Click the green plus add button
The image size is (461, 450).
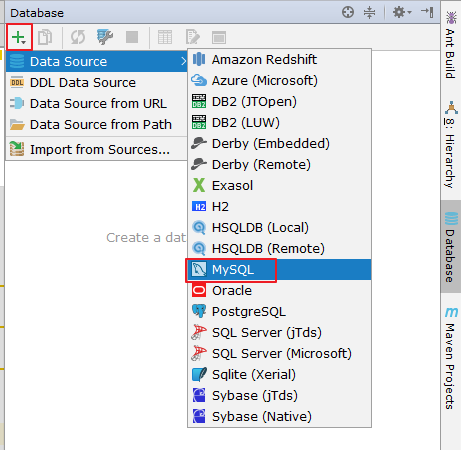[19, 37]
